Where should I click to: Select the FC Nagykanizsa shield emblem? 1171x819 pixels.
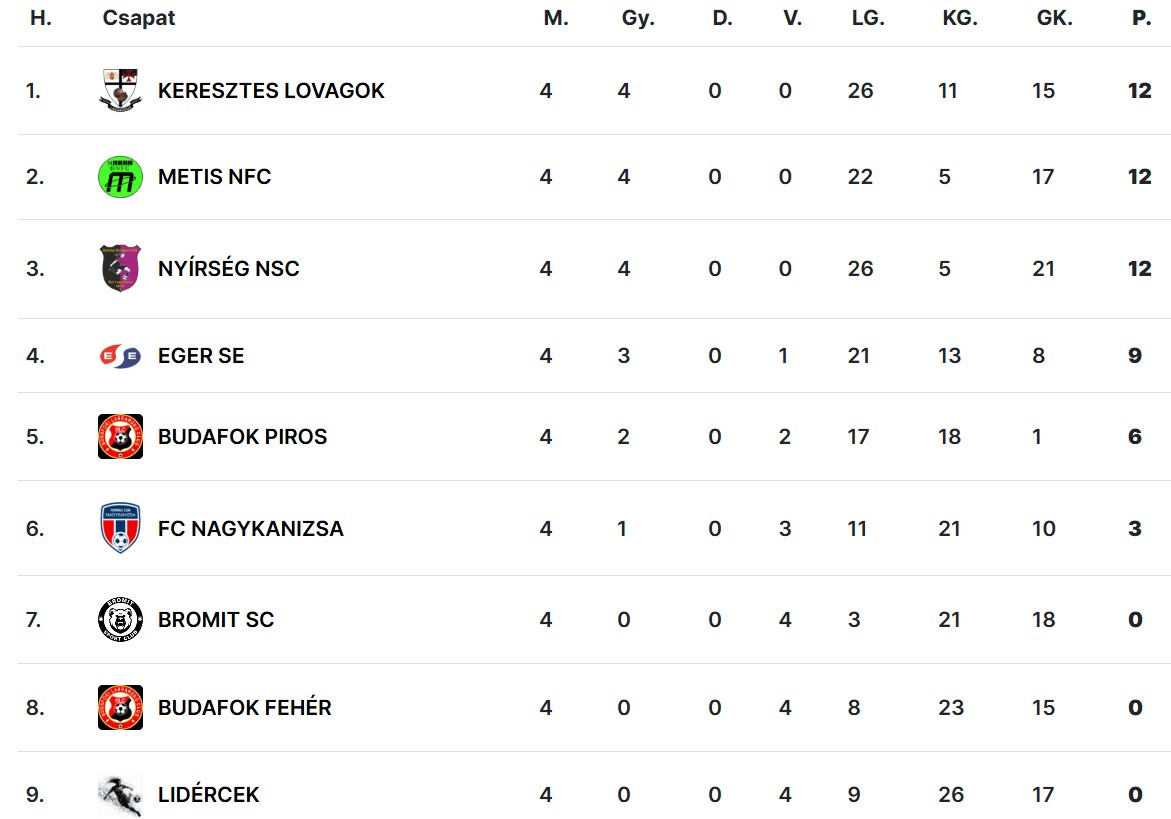120,528
